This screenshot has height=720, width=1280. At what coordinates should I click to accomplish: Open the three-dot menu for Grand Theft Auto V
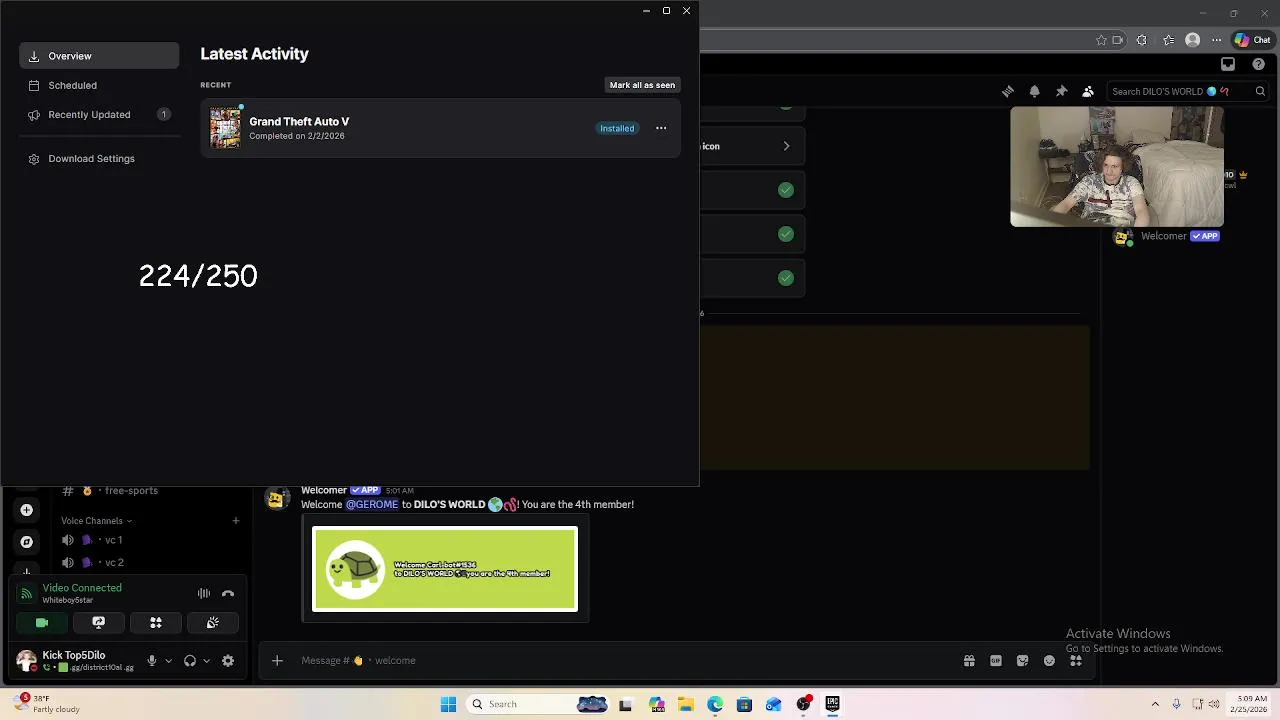point(661,128)
